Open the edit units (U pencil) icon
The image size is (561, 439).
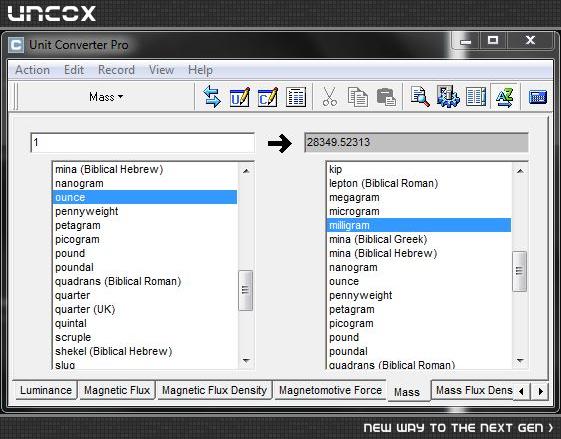[240, 97]
